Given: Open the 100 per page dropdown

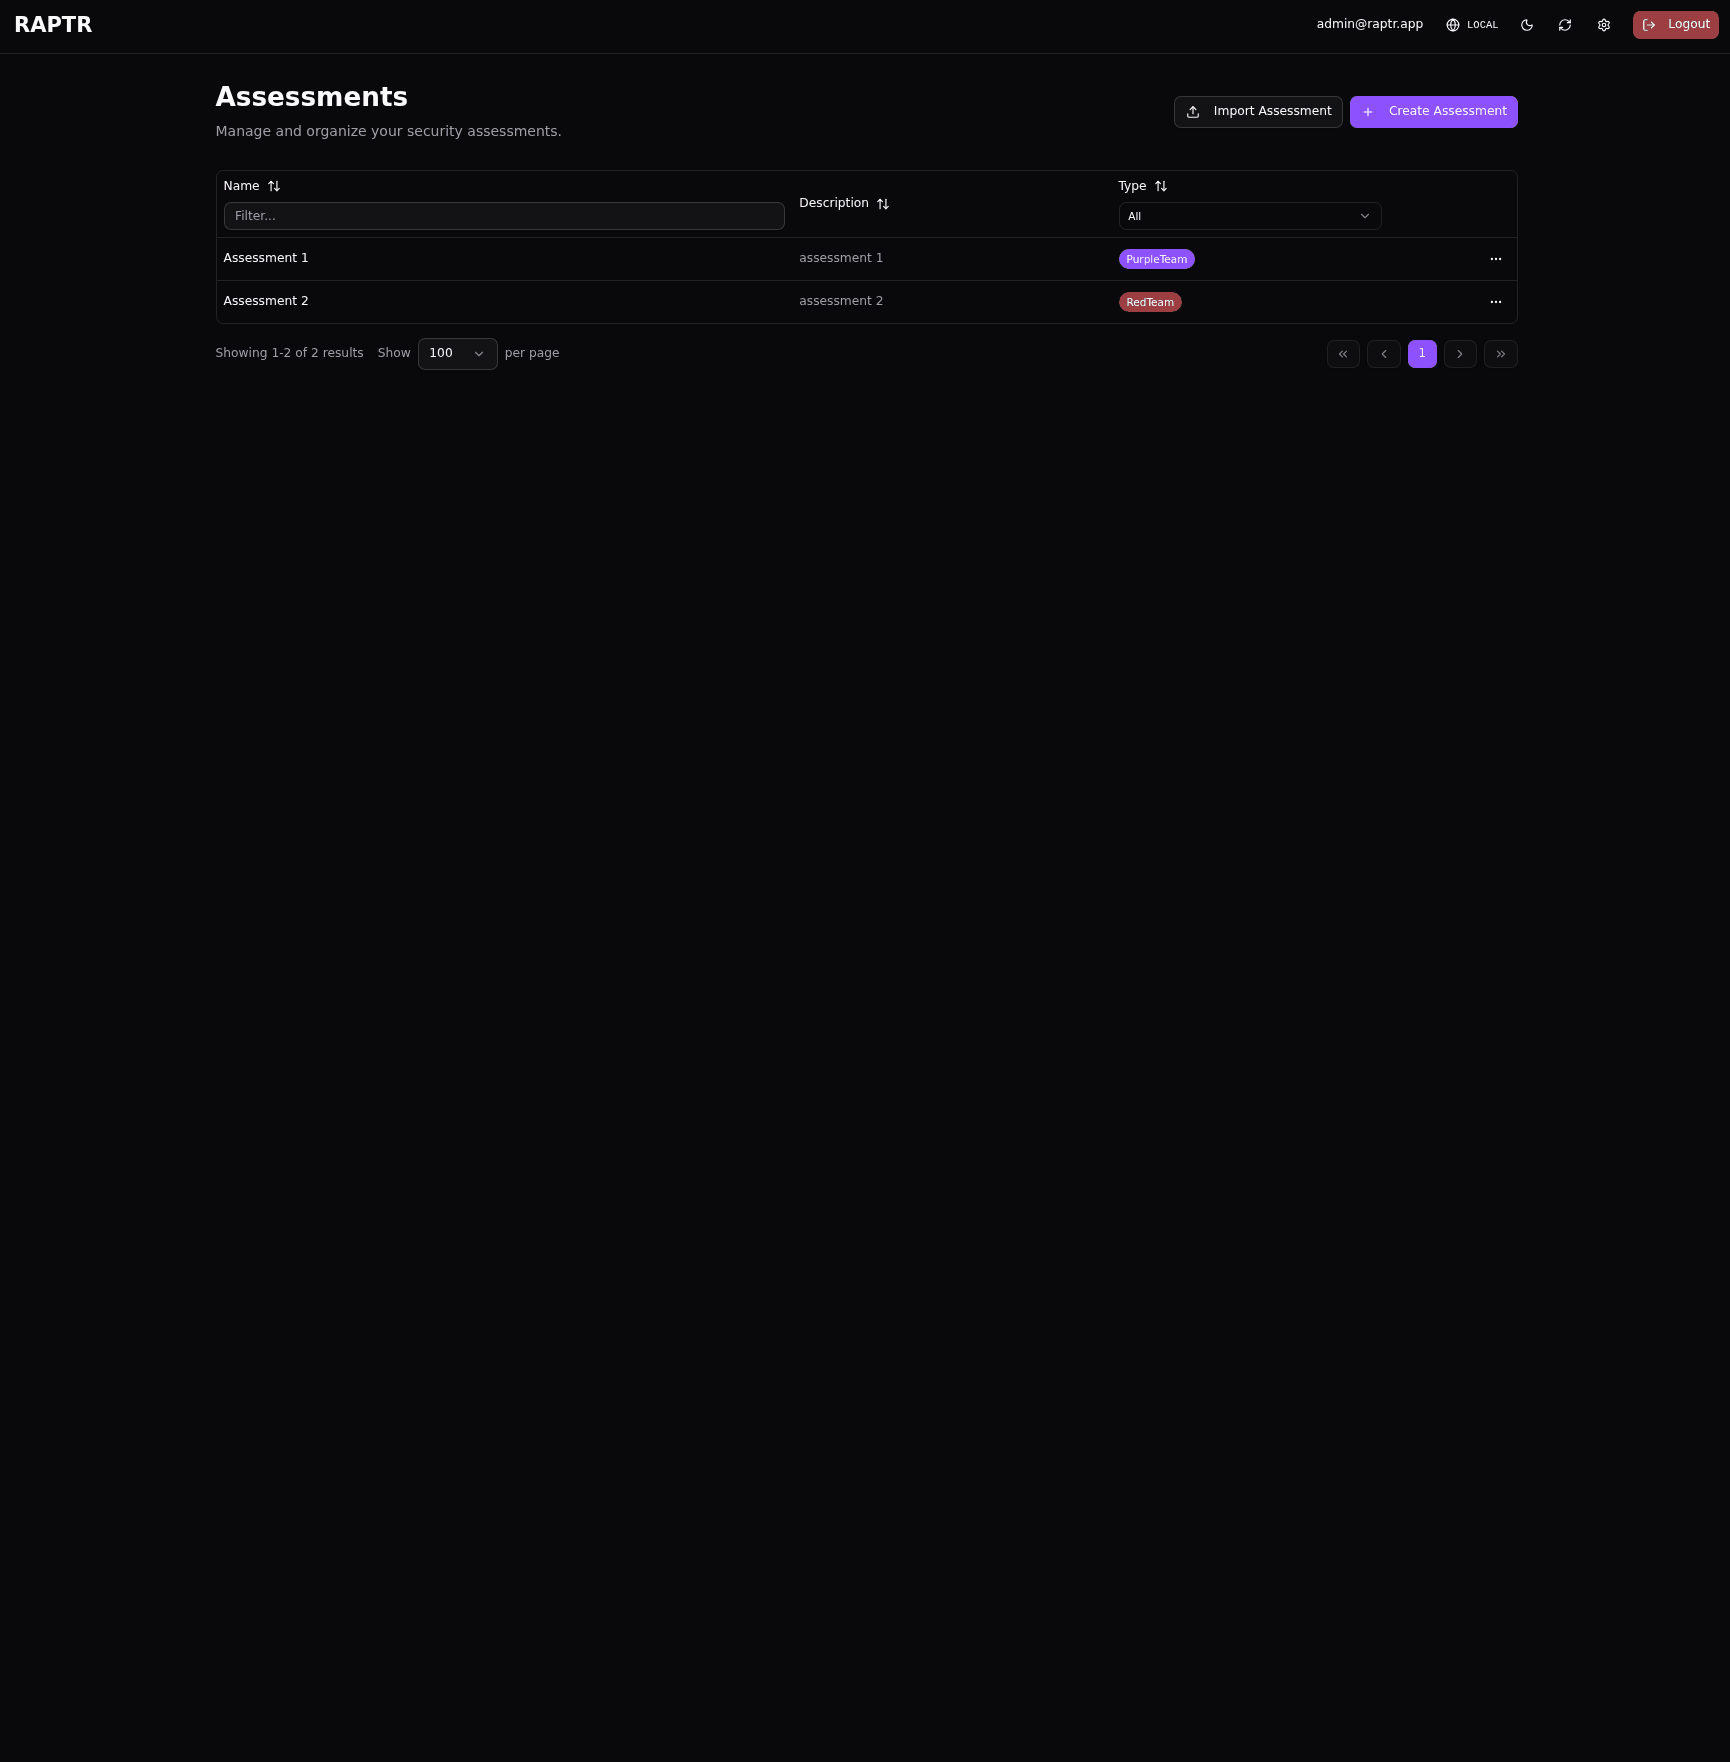Looking at the screenshot, I should click(458, 354).
